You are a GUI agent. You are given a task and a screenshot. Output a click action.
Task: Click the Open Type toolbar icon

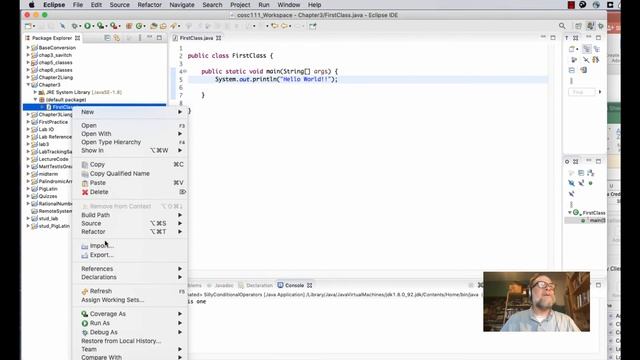[x=153, y=26]
